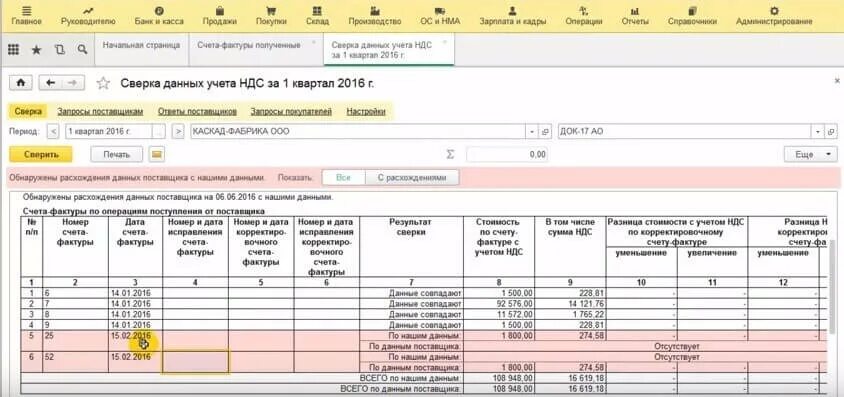Open period selection ellipsis button
Screen dimensions: 844x397
click(x=159, y=131)
